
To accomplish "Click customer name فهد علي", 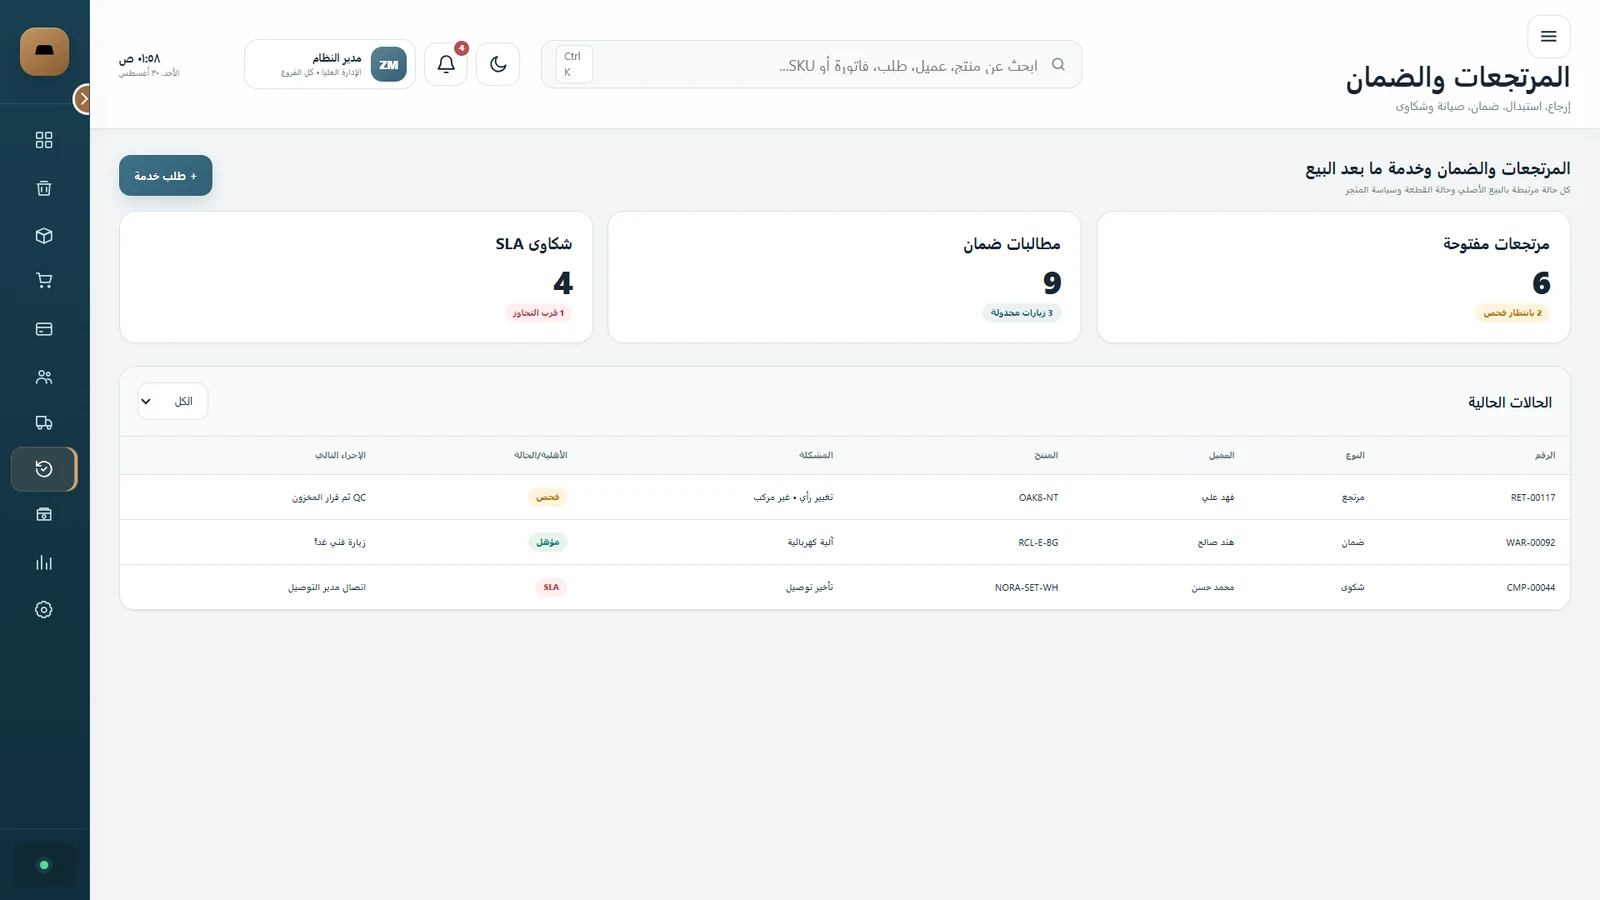I will (x=1218, y=497).
